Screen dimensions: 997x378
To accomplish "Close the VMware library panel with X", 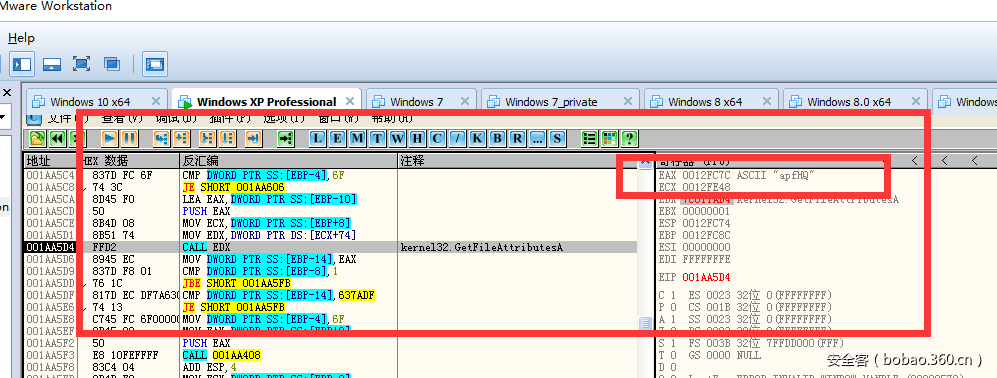I will point(7,93).
